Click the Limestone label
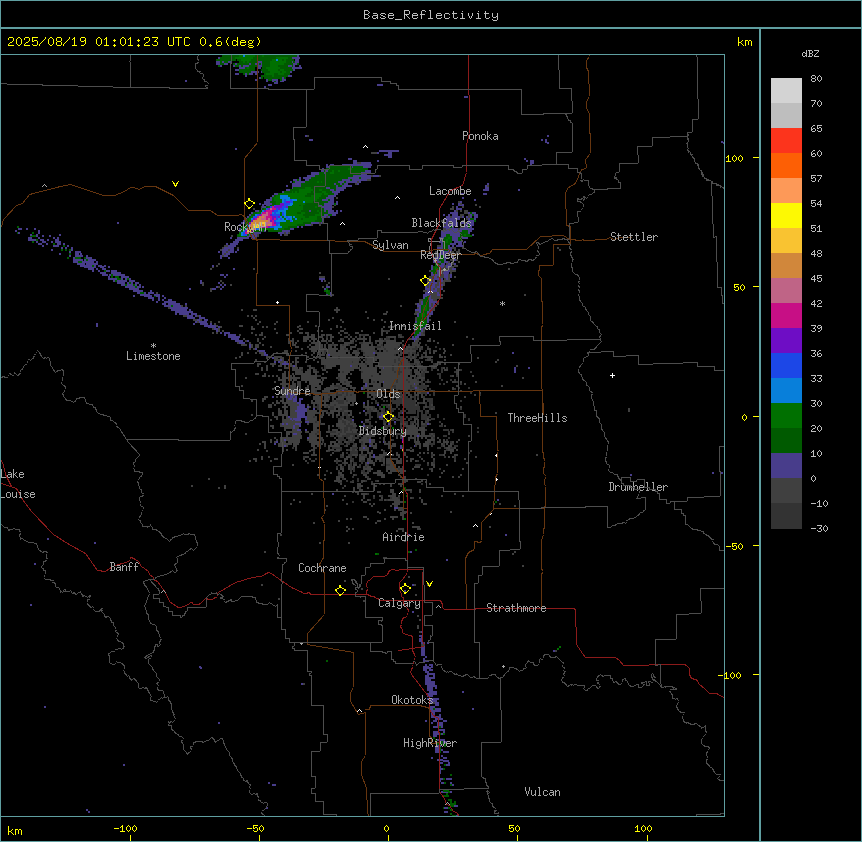 [x=153, y=356]
